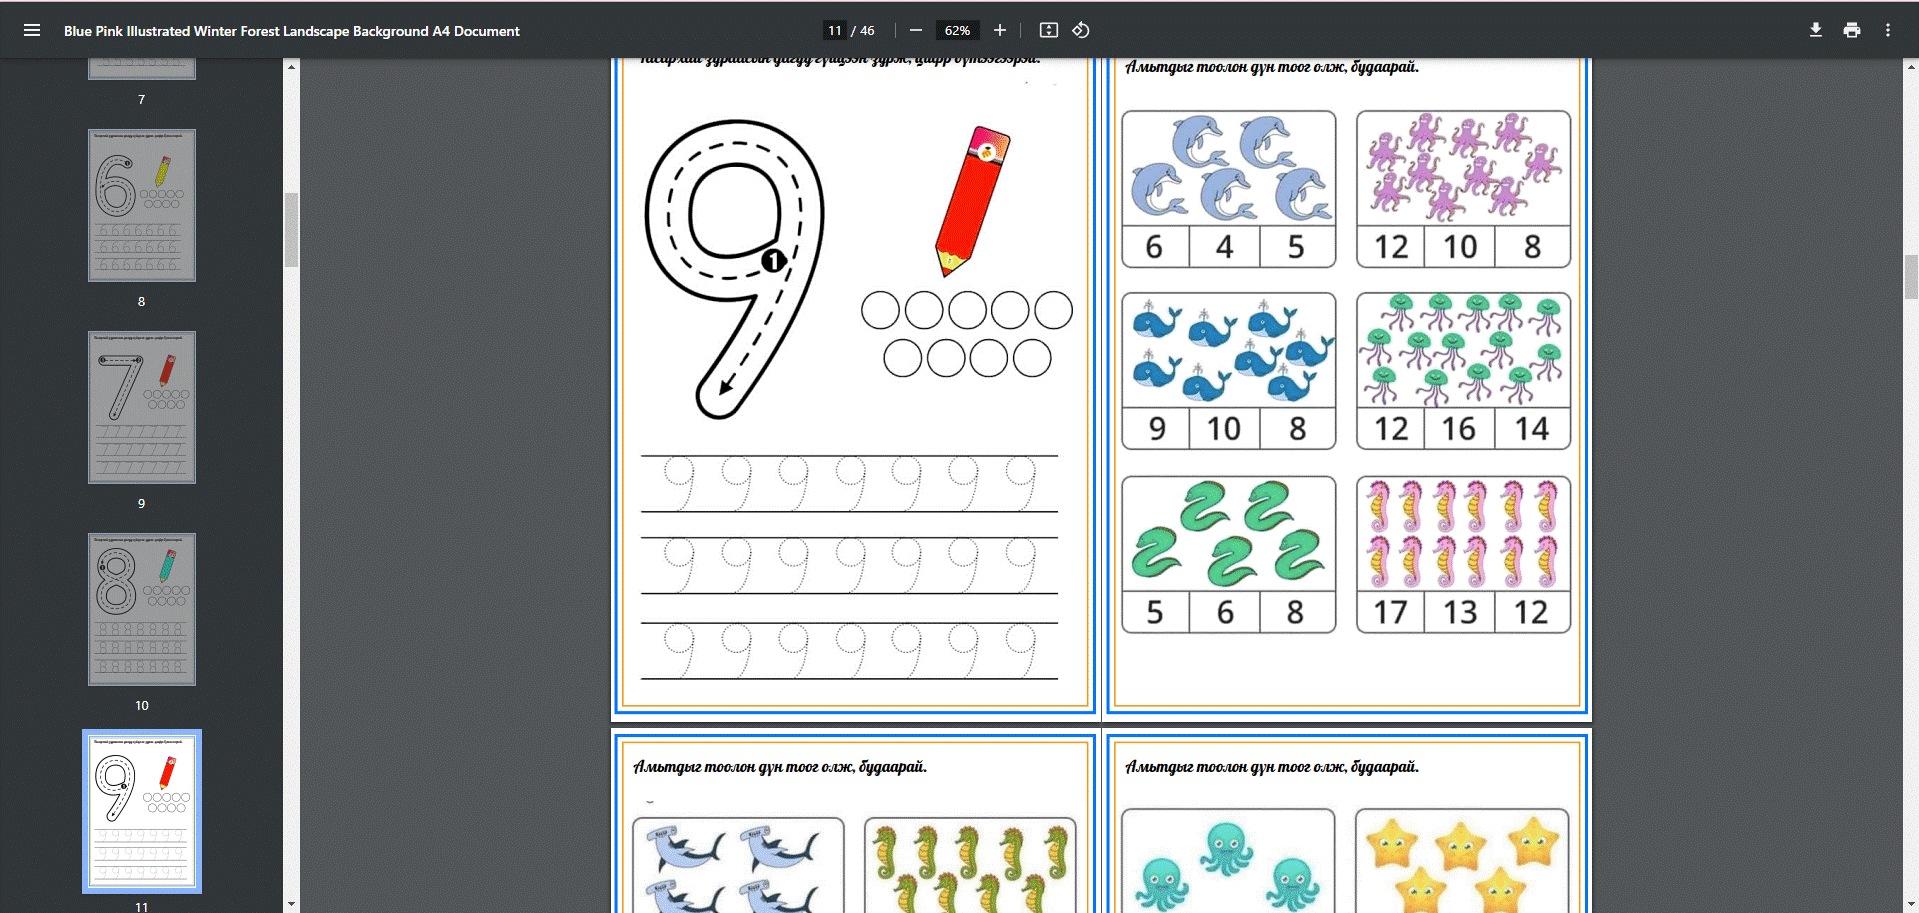Viewport: 1919px width, 913px height.
Task: Click answer 17 under the seahorses
Action: pyautogui.click(x=1390, y=612)
